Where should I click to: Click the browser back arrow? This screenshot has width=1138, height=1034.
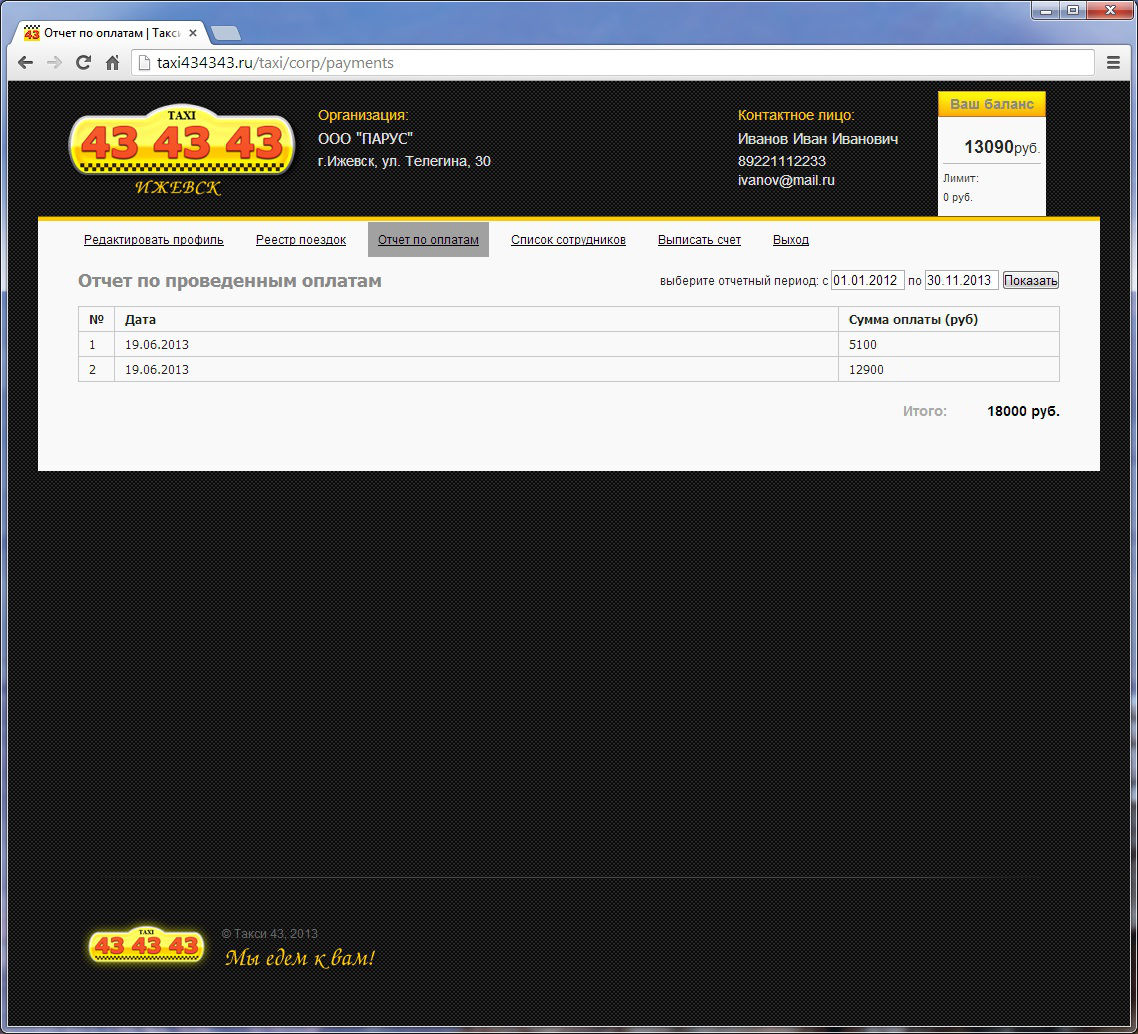point(26,63)
